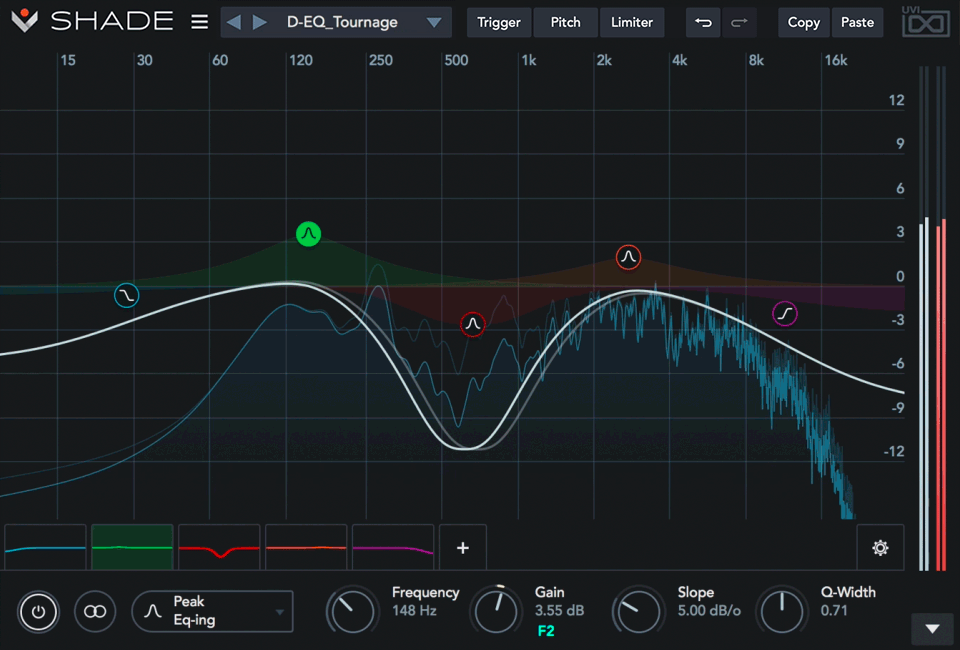The image size is (960, 650).
Task: Open the Pitch tab
Action: 565,22
